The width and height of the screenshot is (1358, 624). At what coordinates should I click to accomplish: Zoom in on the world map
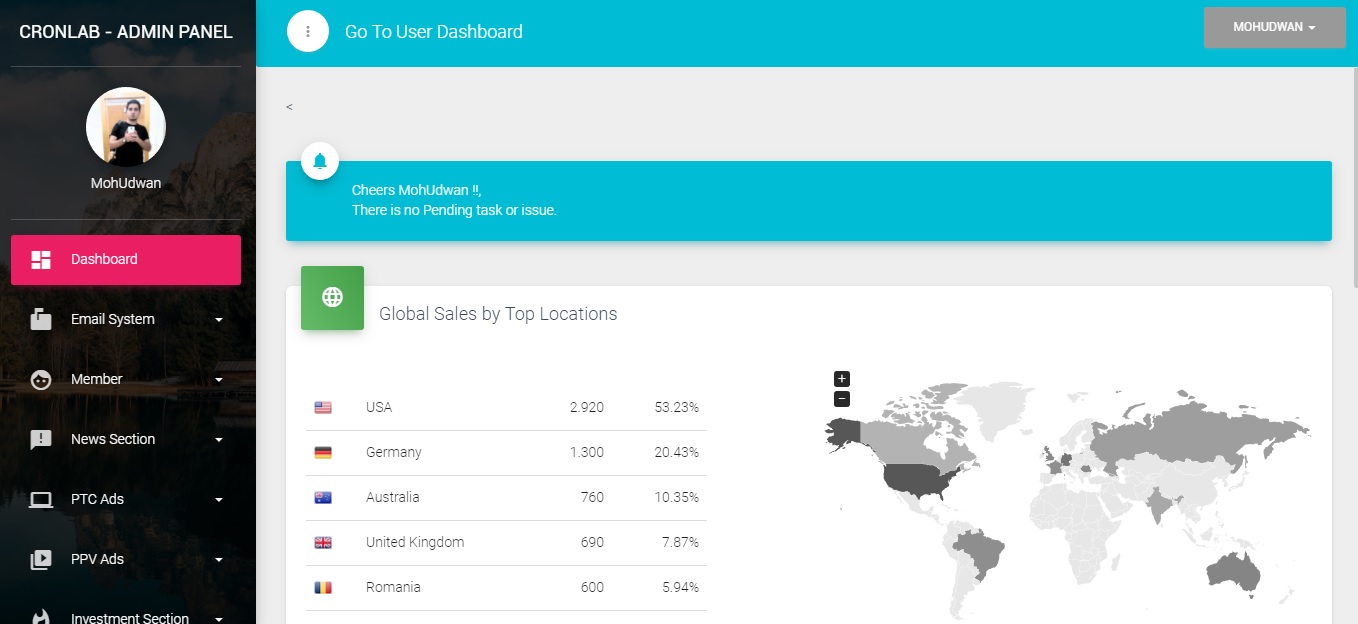pyautogui.click(x=842, y=379)
